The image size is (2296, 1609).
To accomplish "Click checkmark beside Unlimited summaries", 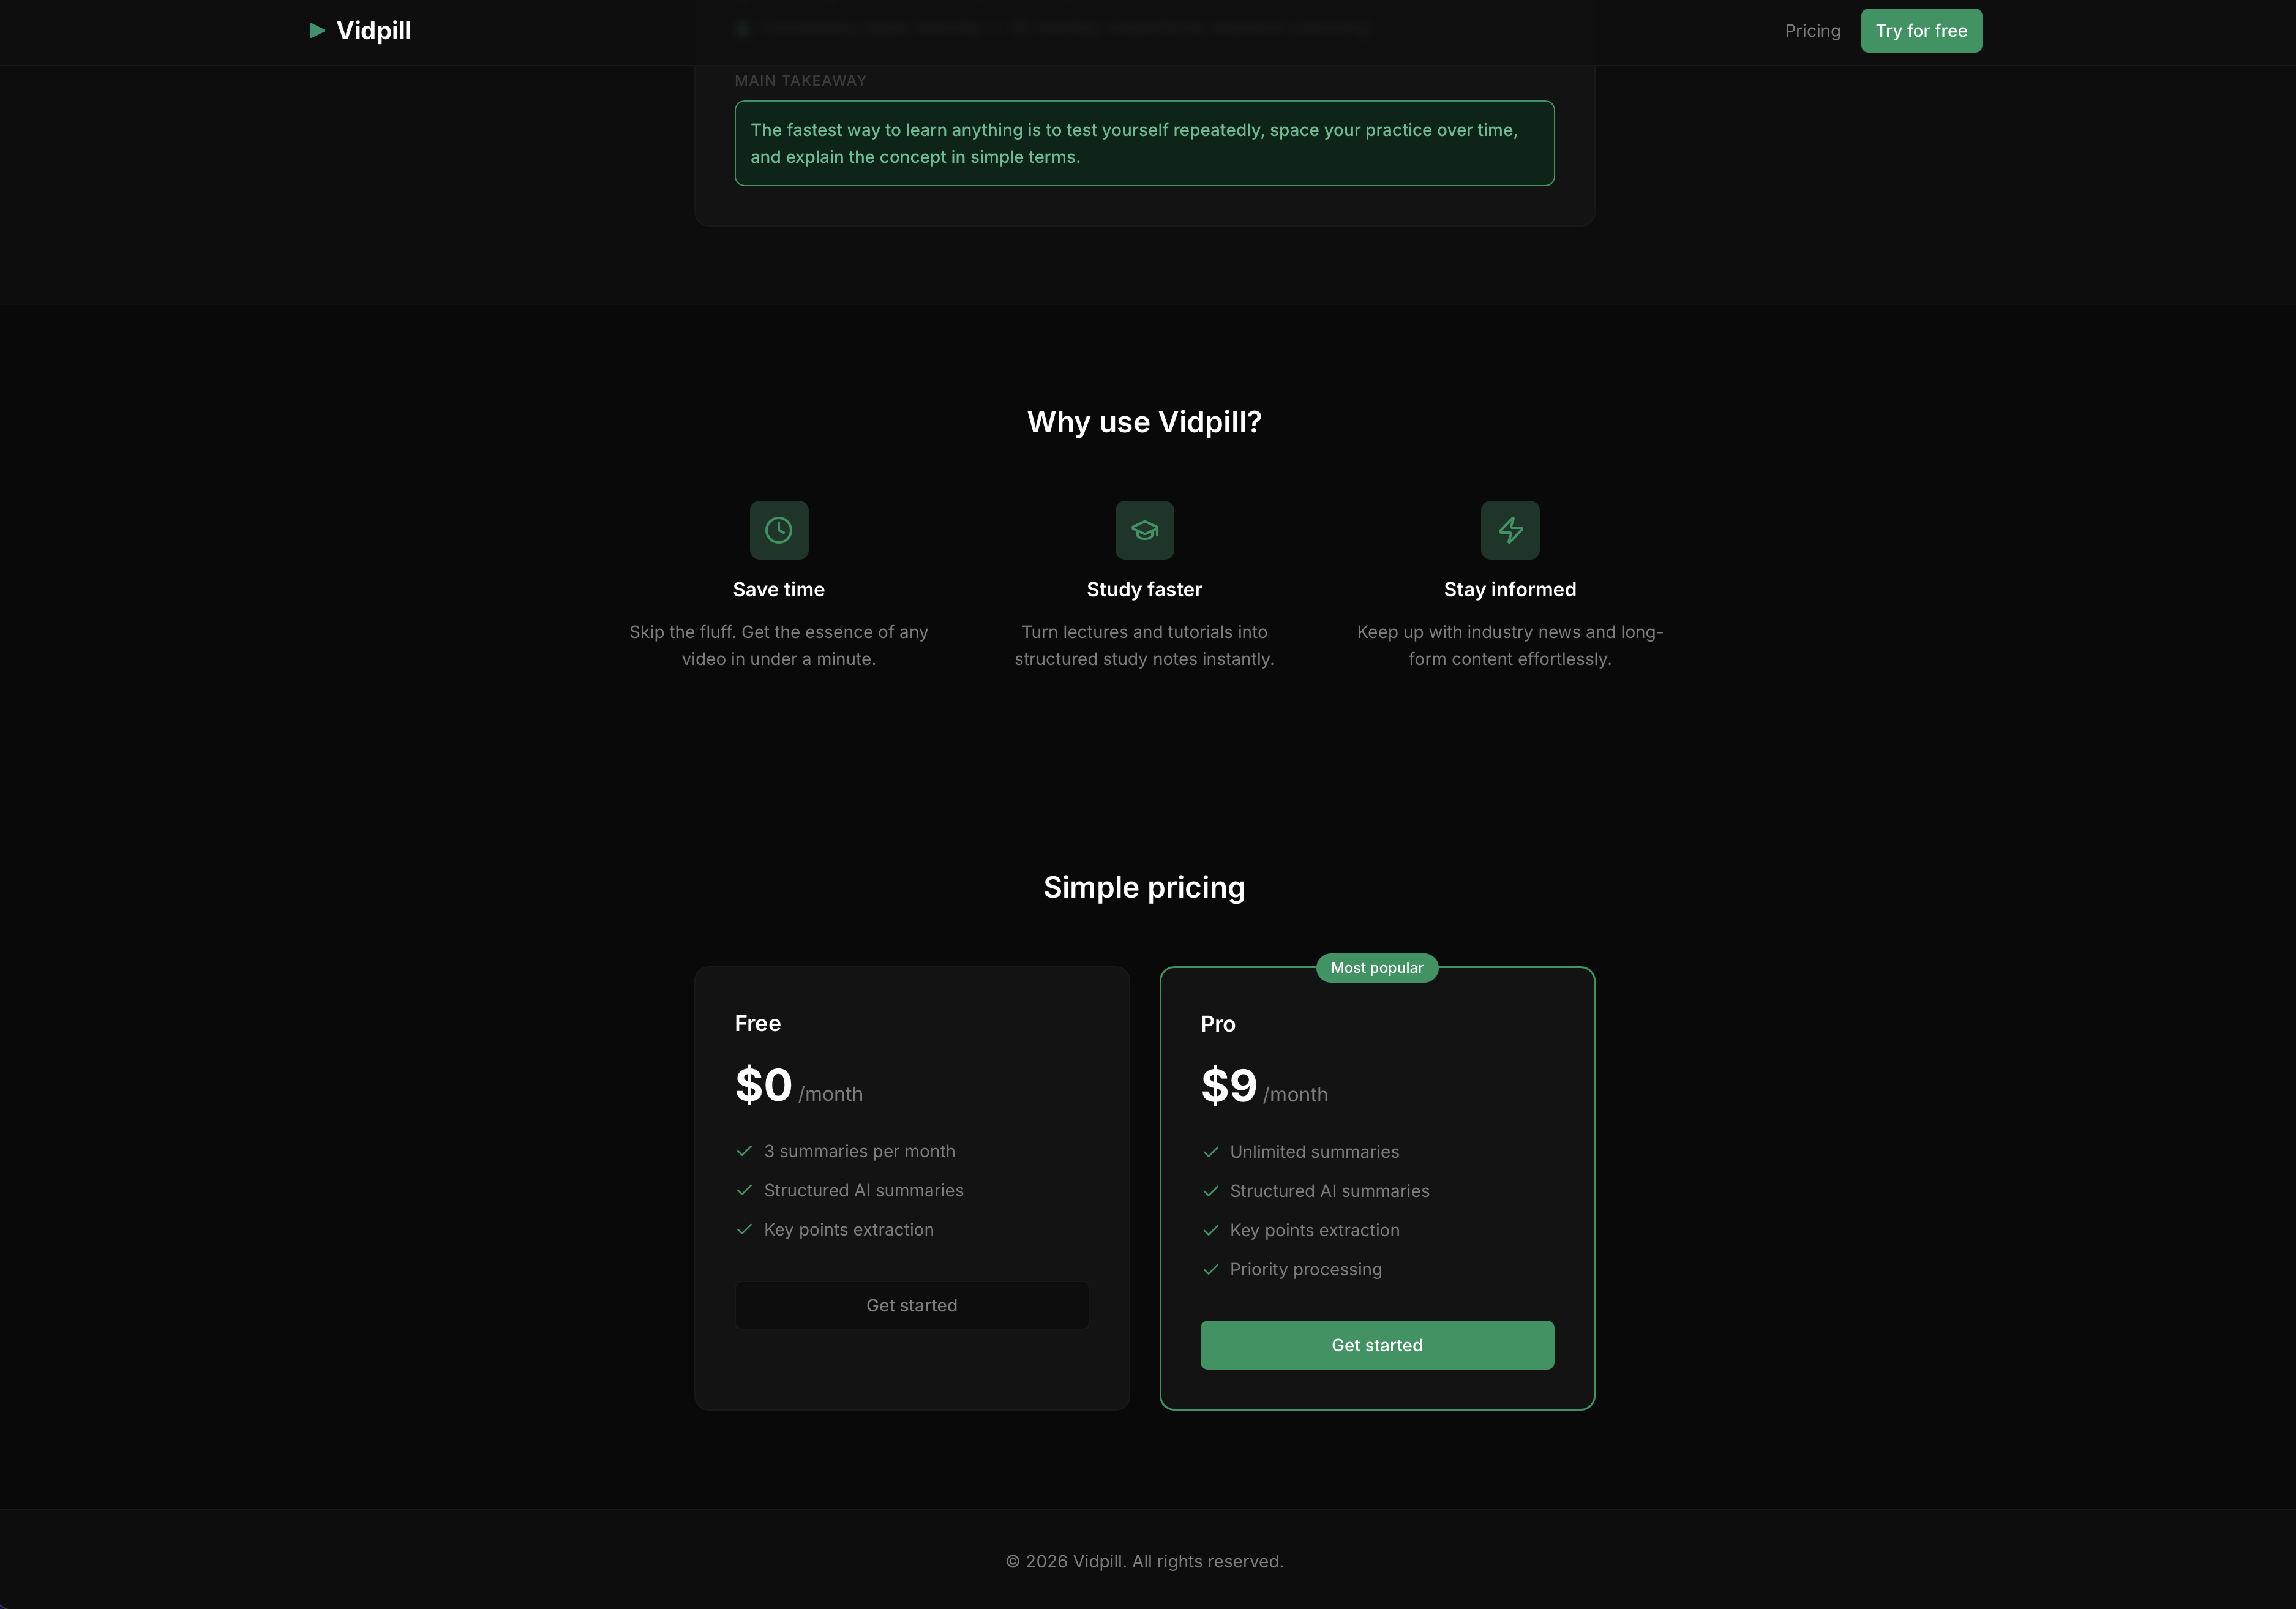I will [x=1210, y=1152].
